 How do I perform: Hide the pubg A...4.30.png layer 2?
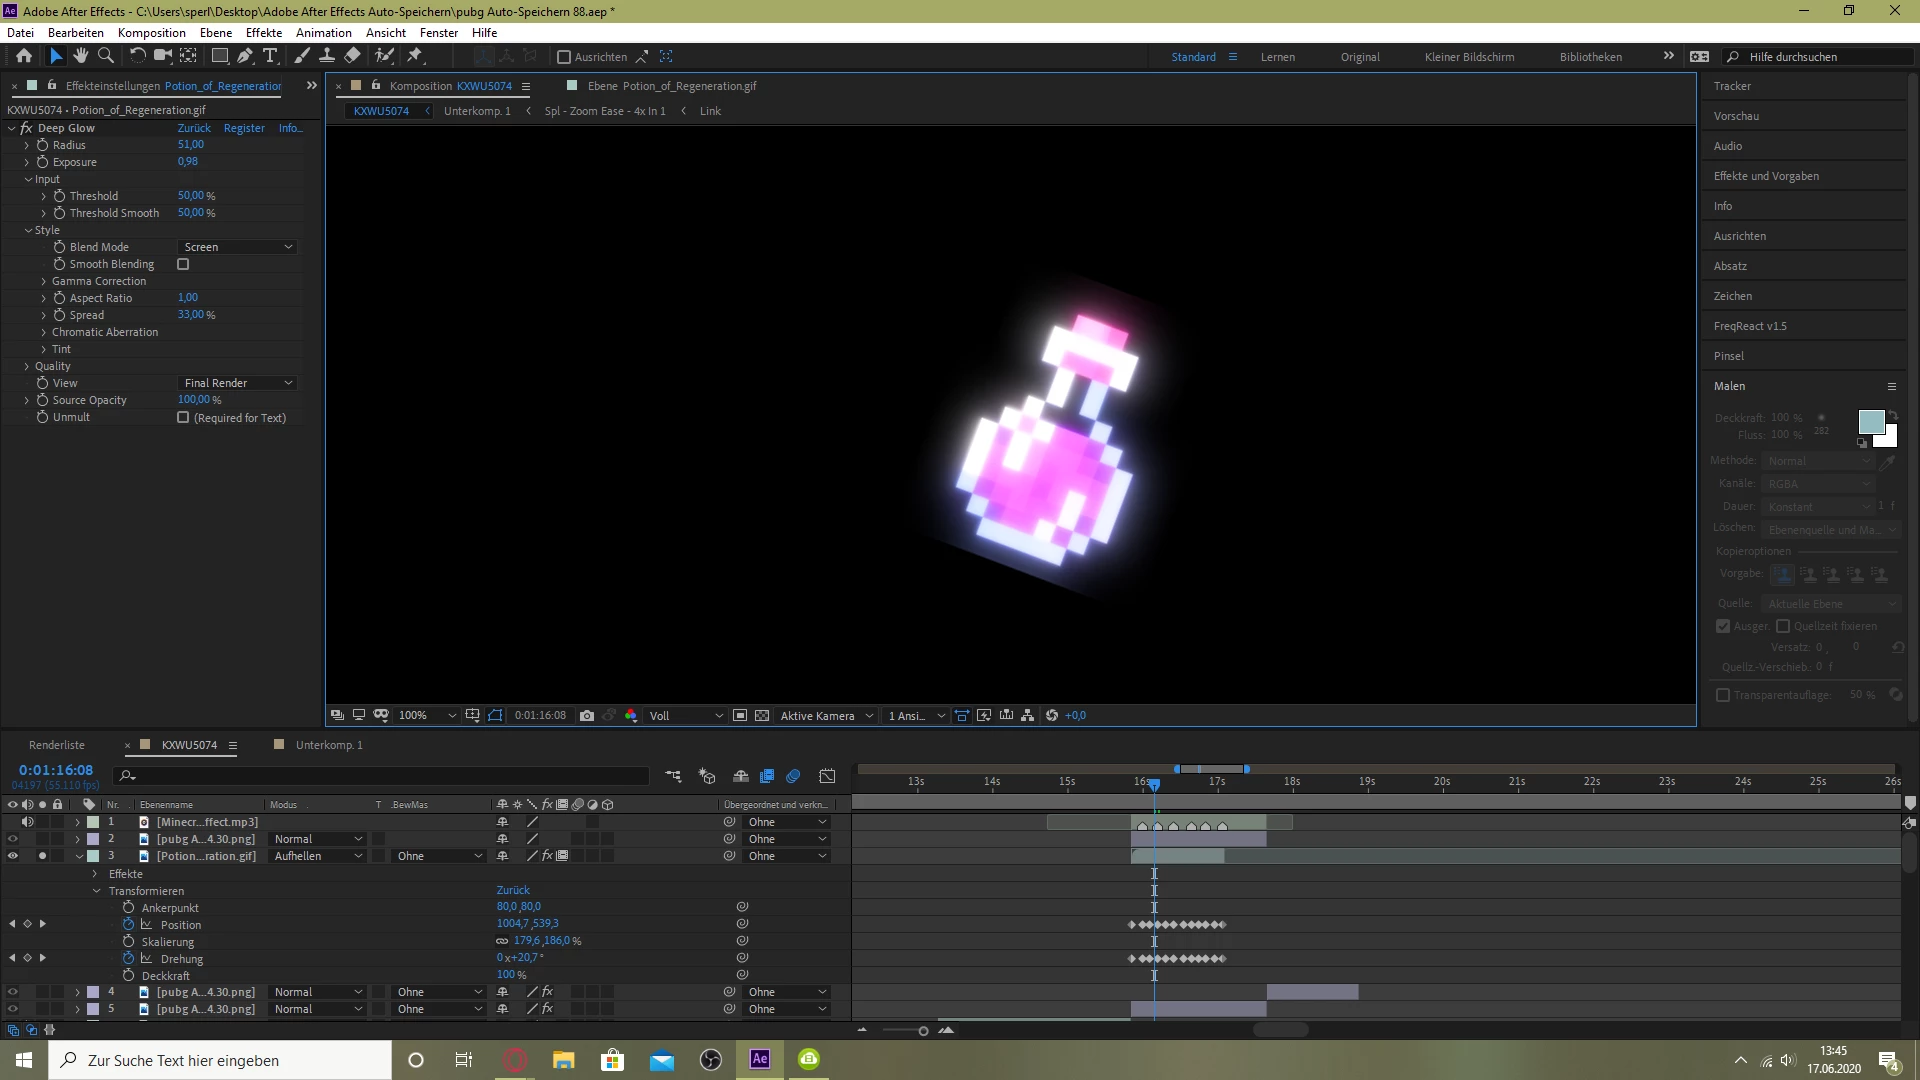pos(13,839)
